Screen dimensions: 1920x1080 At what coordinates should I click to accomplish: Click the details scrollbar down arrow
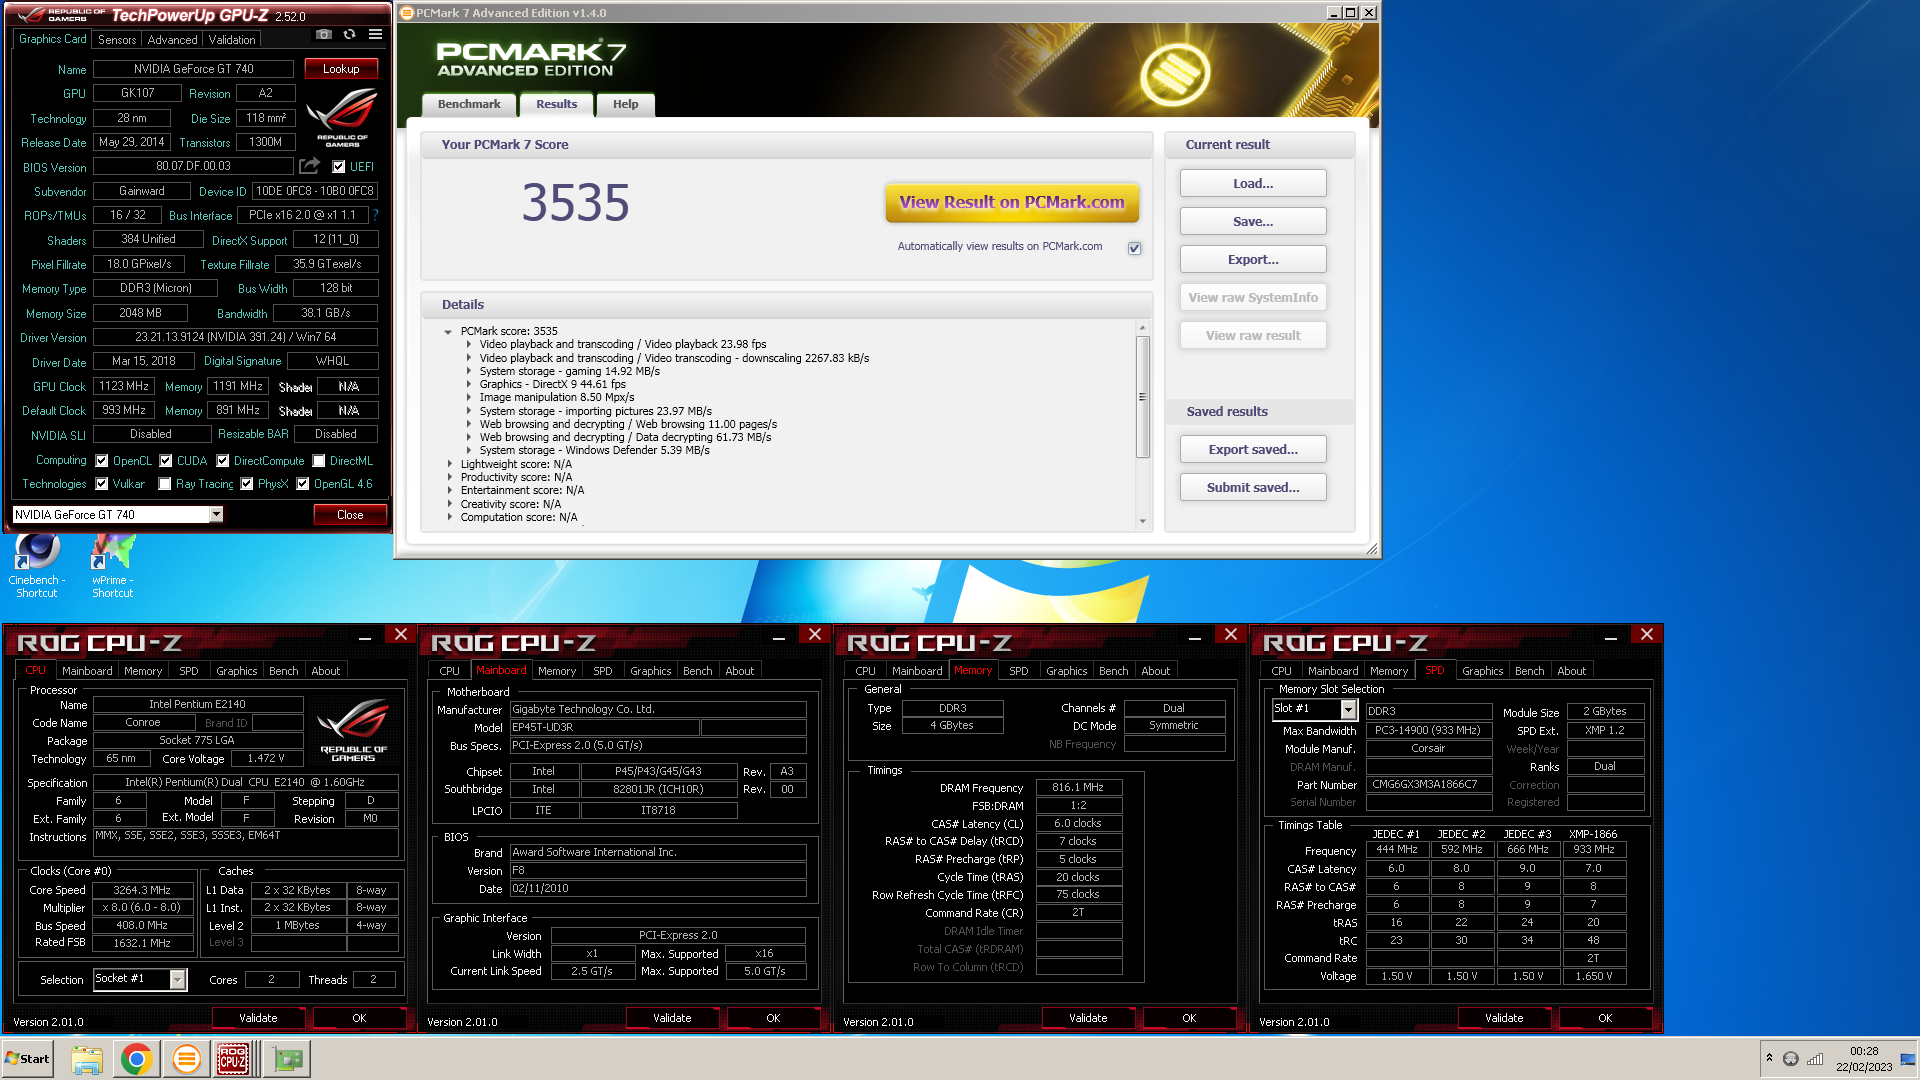[1142, 521]
